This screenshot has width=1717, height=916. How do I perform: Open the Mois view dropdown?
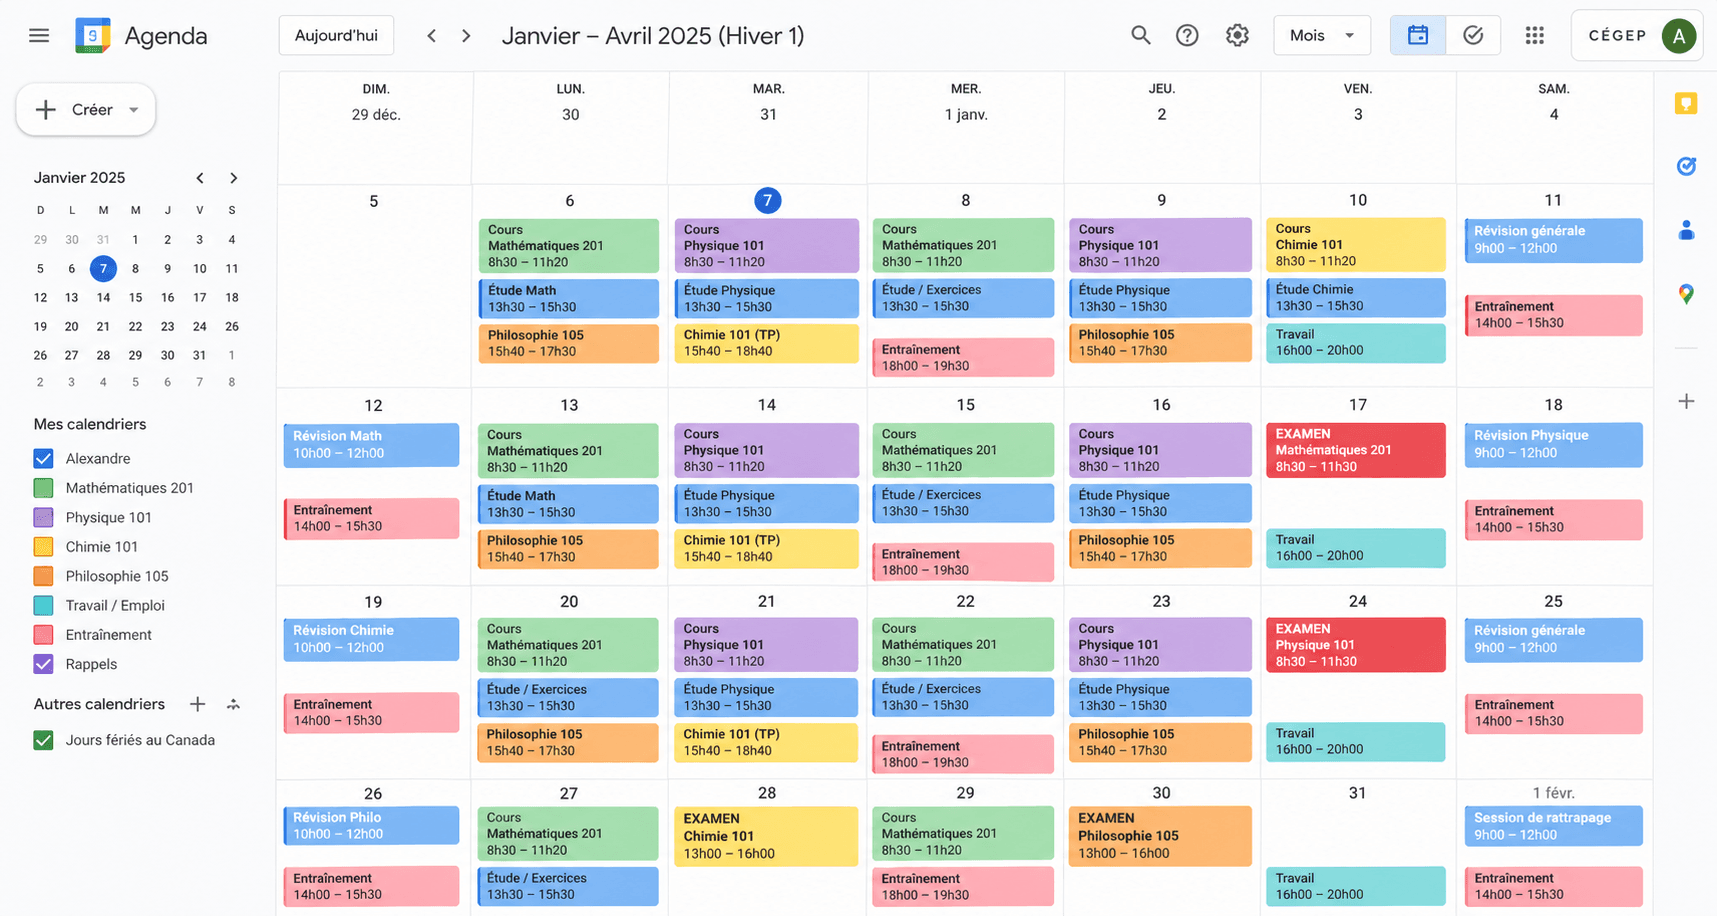(x=1322, y=34)
